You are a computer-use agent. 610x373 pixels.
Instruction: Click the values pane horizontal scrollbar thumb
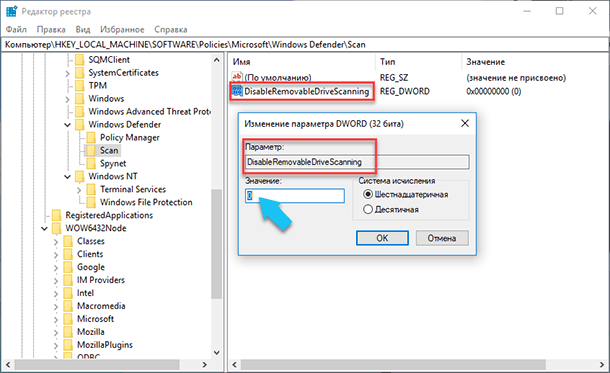393,365
